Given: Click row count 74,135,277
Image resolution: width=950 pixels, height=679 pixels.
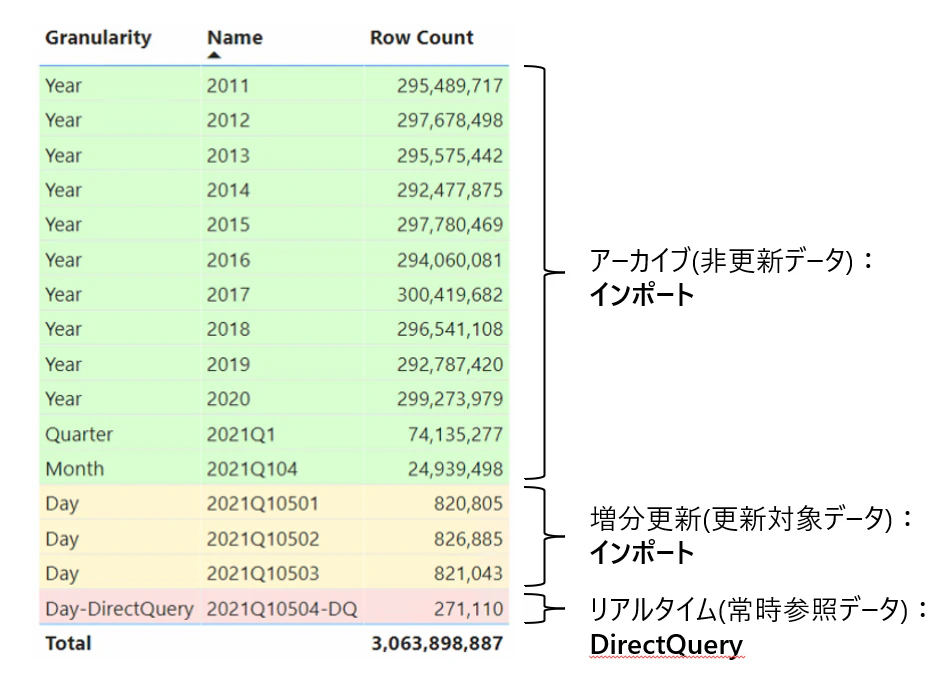Looking at the screenshot, I should tap(455, 434).
